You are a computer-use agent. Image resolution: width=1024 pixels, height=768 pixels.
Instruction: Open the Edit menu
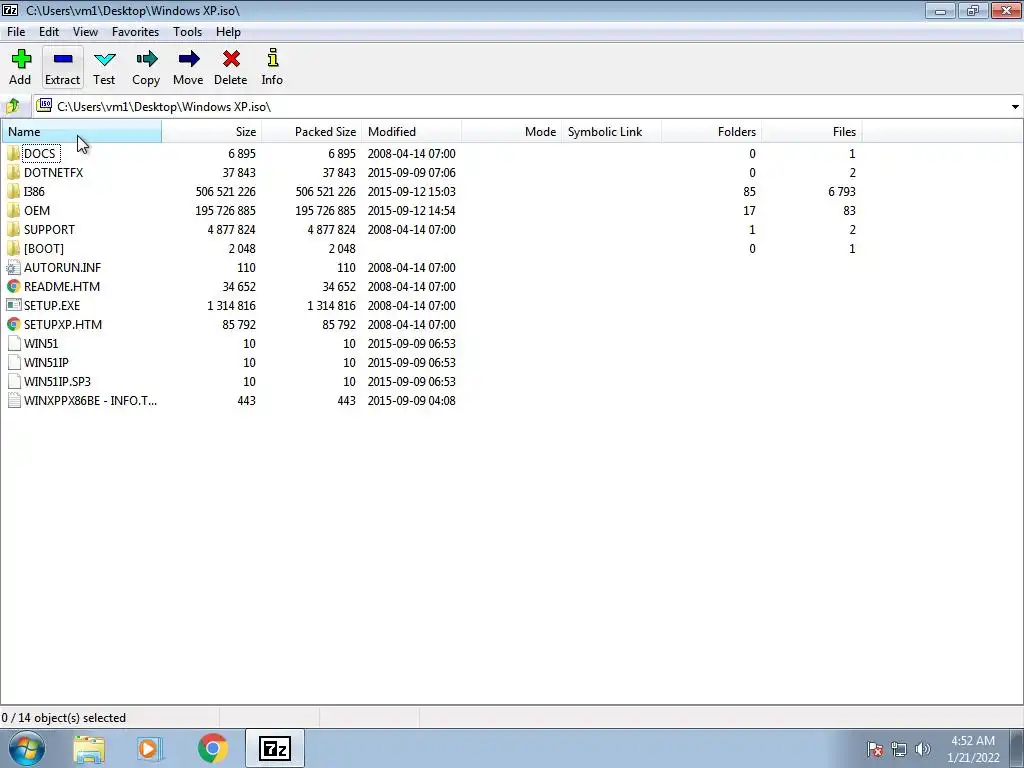49,31
